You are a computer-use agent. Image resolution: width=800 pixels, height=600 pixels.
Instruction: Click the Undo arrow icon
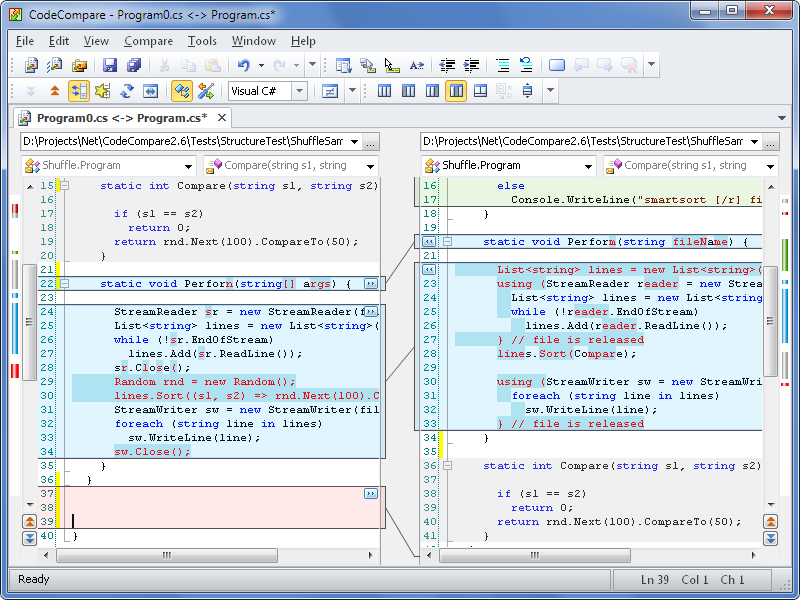coord(243,66)
